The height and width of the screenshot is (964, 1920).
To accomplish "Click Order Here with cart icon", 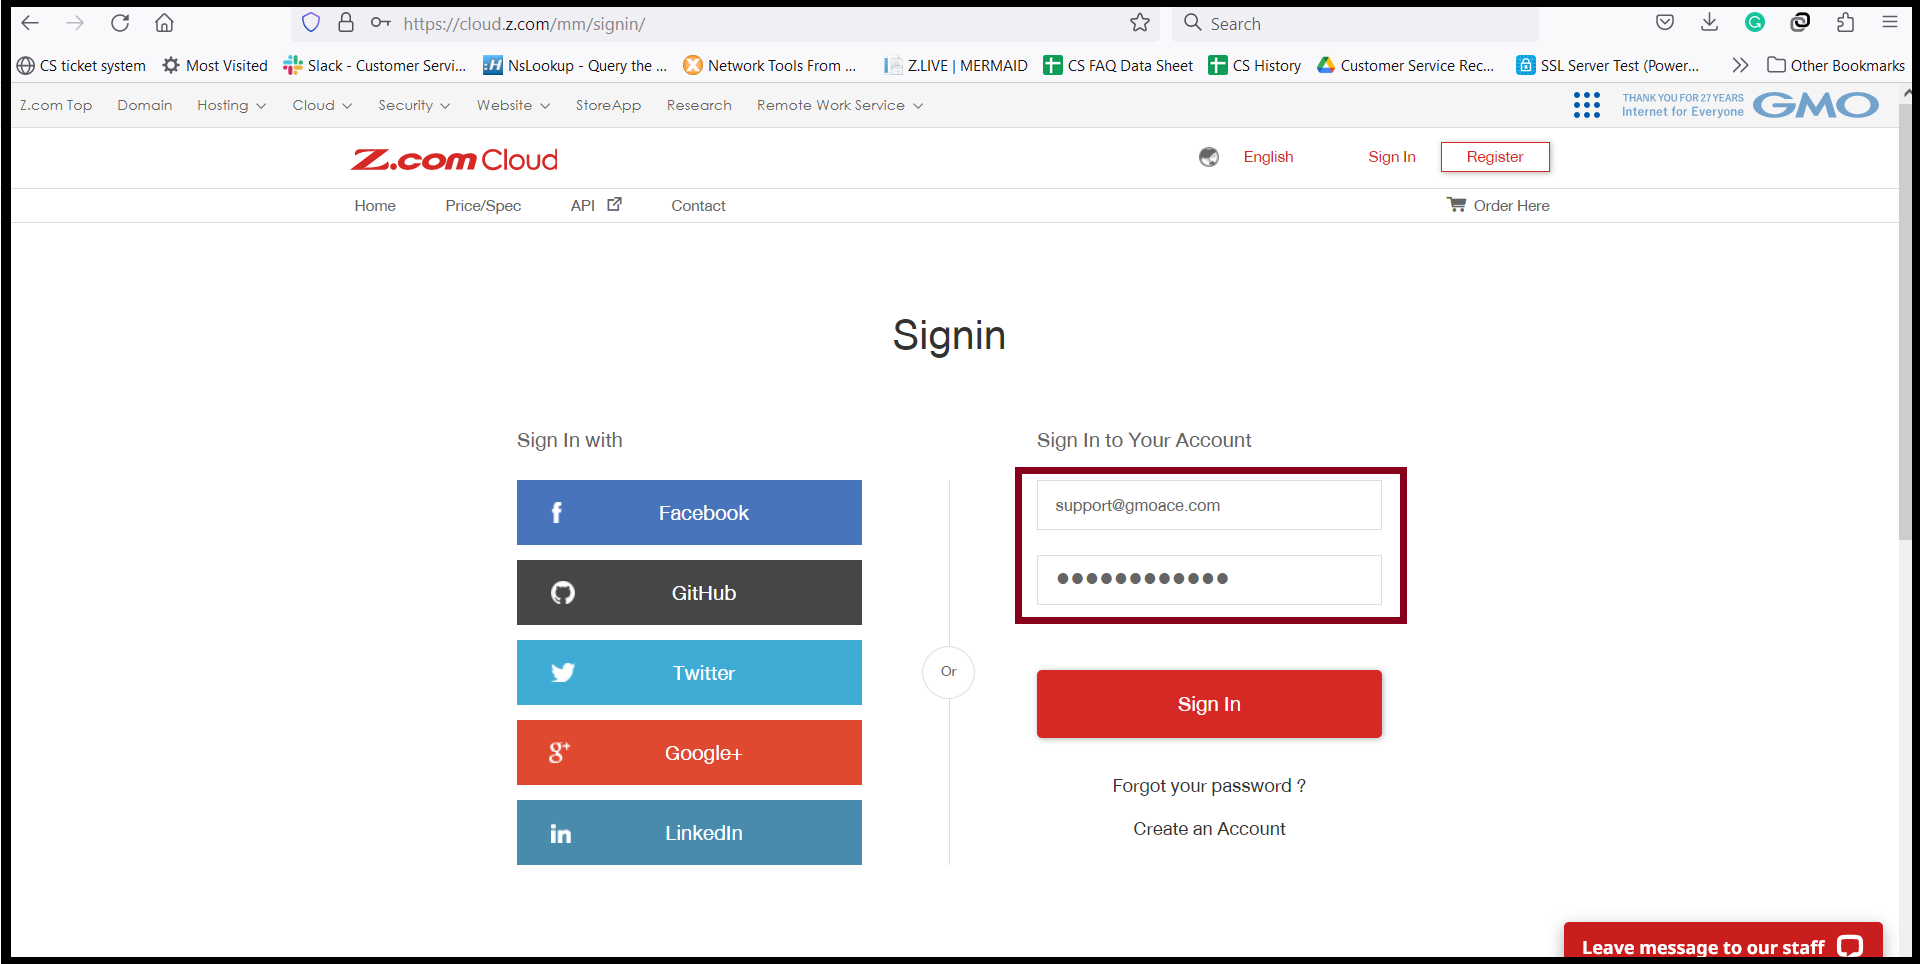I will 1498,205.
